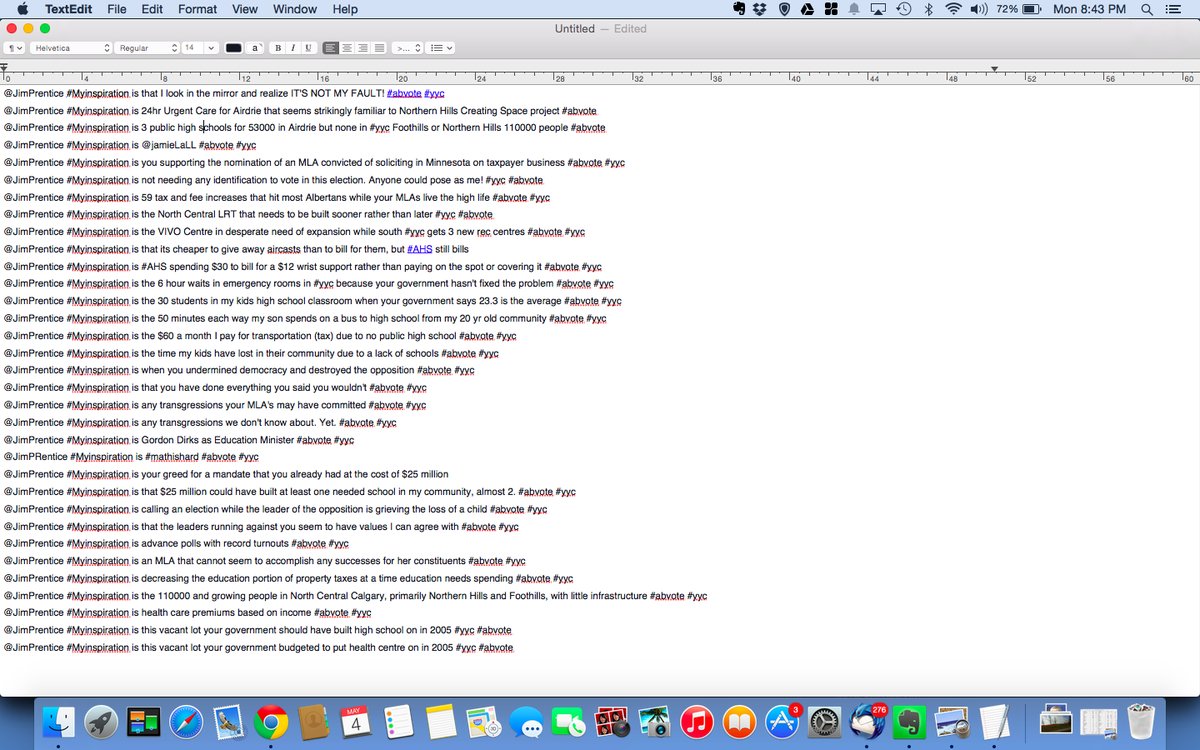
Task: Open Spotlight search in menu bar
Action: point(1147,9)
